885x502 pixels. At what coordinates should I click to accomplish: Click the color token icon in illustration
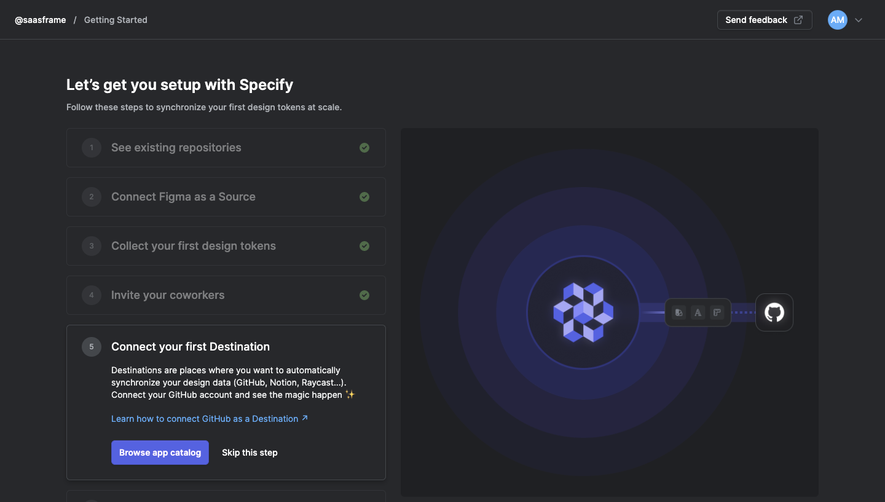[679, 312]
